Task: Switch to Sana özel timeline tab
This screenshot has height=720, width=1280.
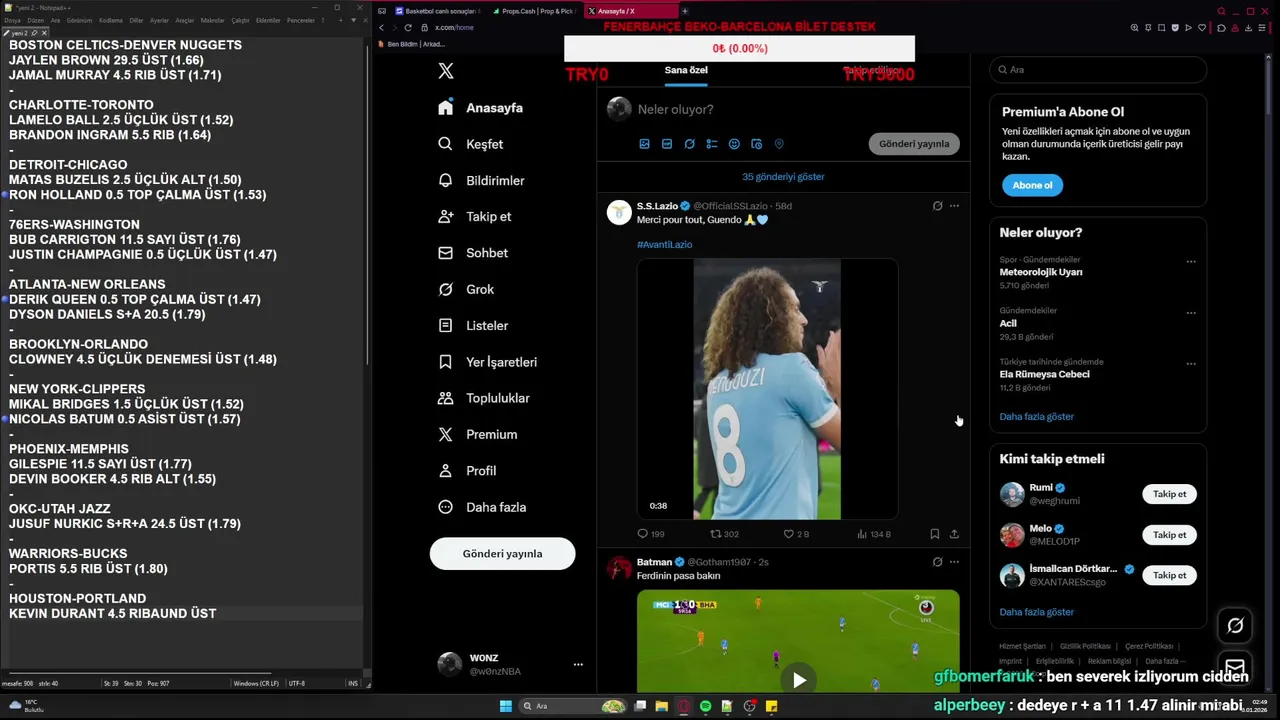Action: [x=686, y=70]
